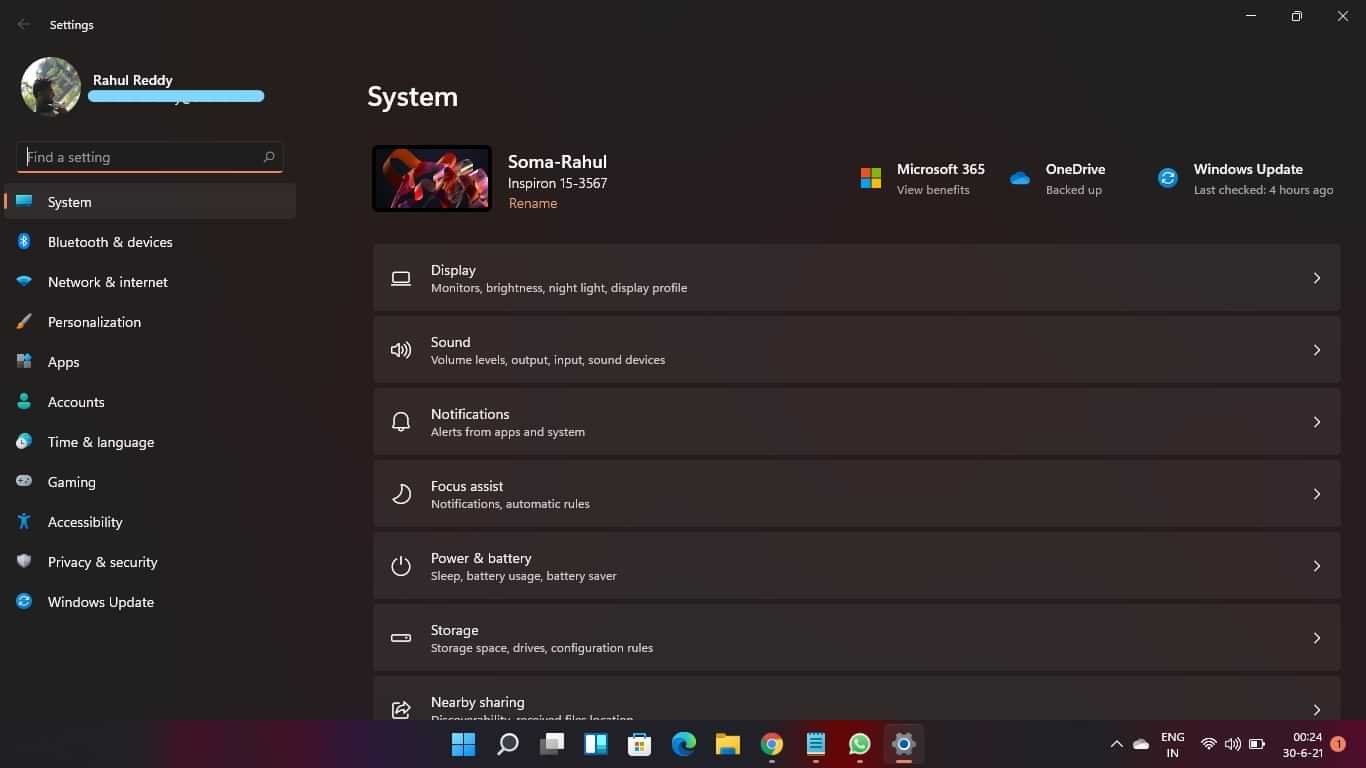The image size is (1366, 768).
Task: Click the Rename link under Soma-Rahul
Action: pos(533,203)
